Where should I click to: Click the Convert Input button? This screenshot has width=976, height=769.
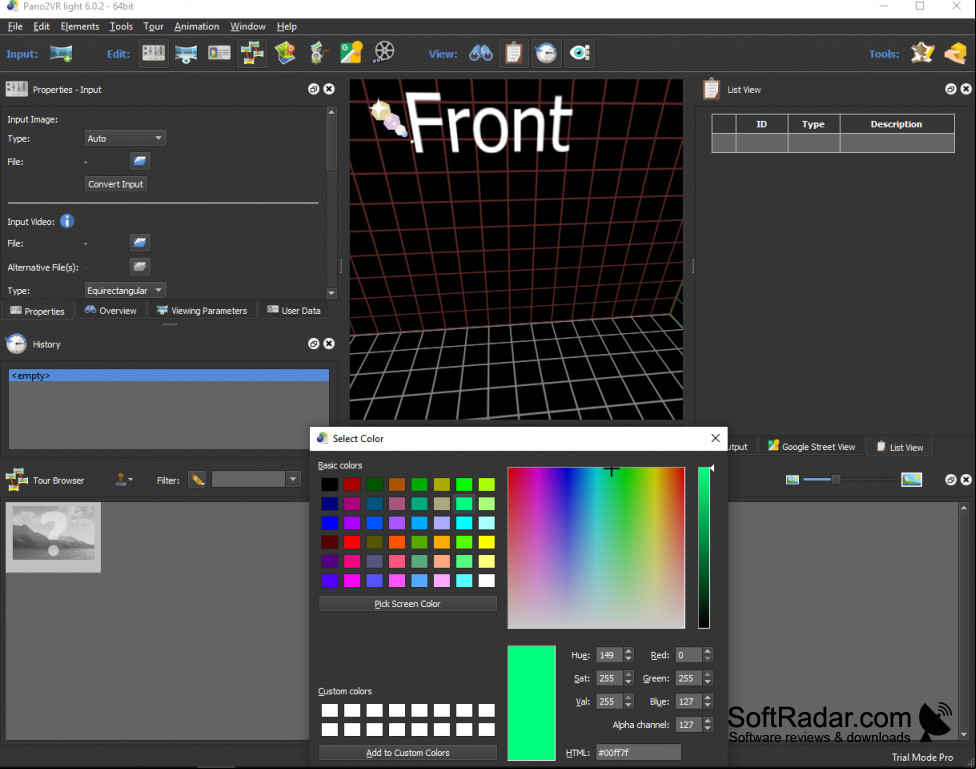tap(116, 184)
